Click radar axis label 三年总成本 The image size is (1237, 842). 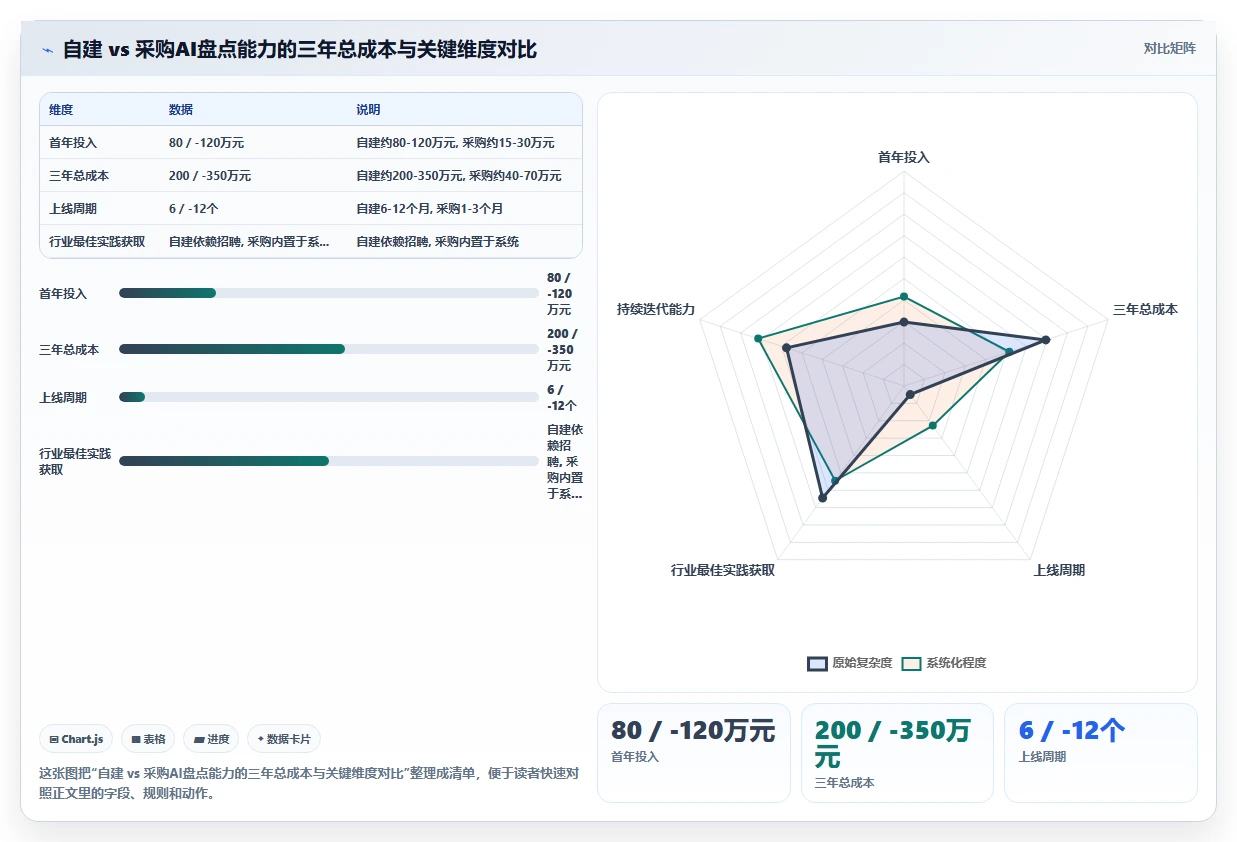1145,309
